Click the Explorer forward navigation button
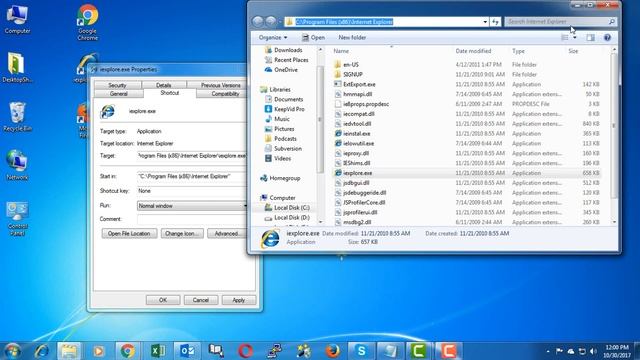The width and height of the screenshot is (640, 360). pos(271,21)
